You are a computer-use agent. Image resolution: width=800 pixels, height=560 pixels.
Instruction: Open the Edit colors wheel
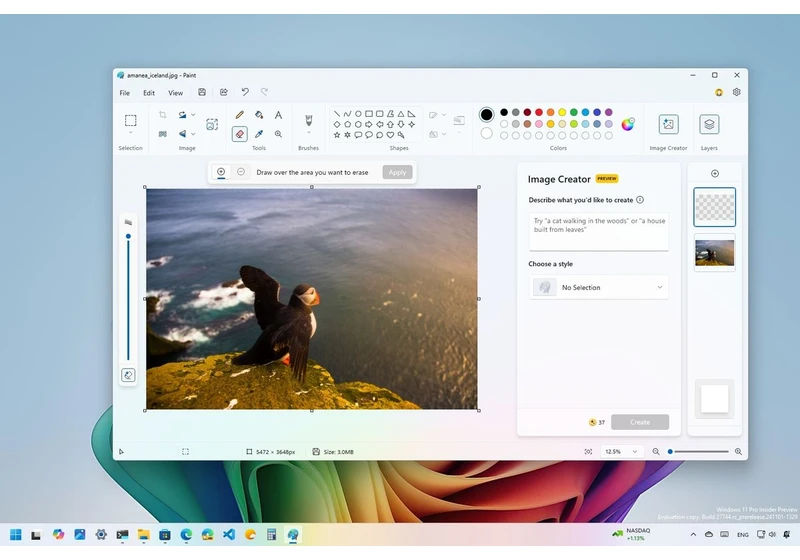(628, 124)
